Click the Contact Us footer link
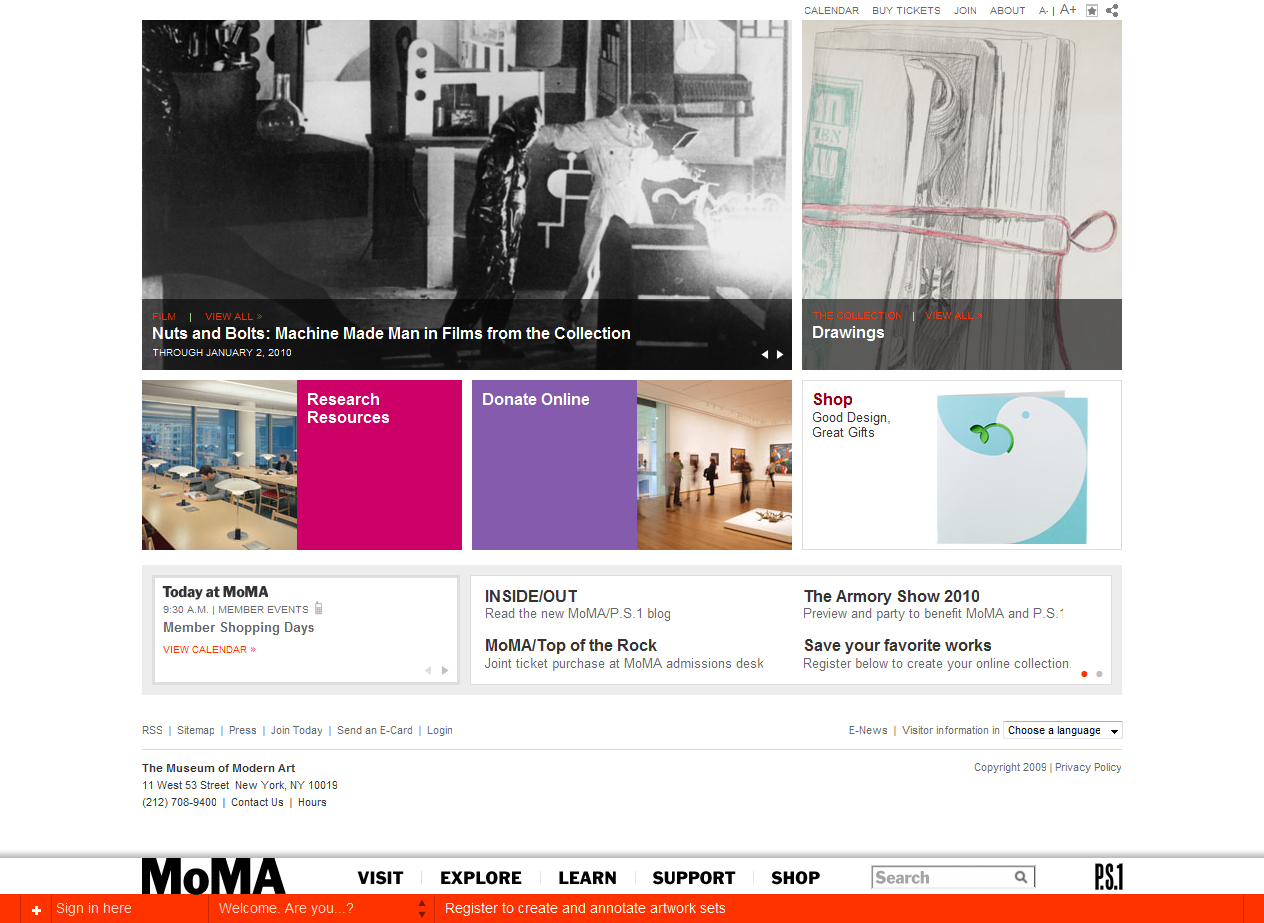1264x923 pixels. 257,803
